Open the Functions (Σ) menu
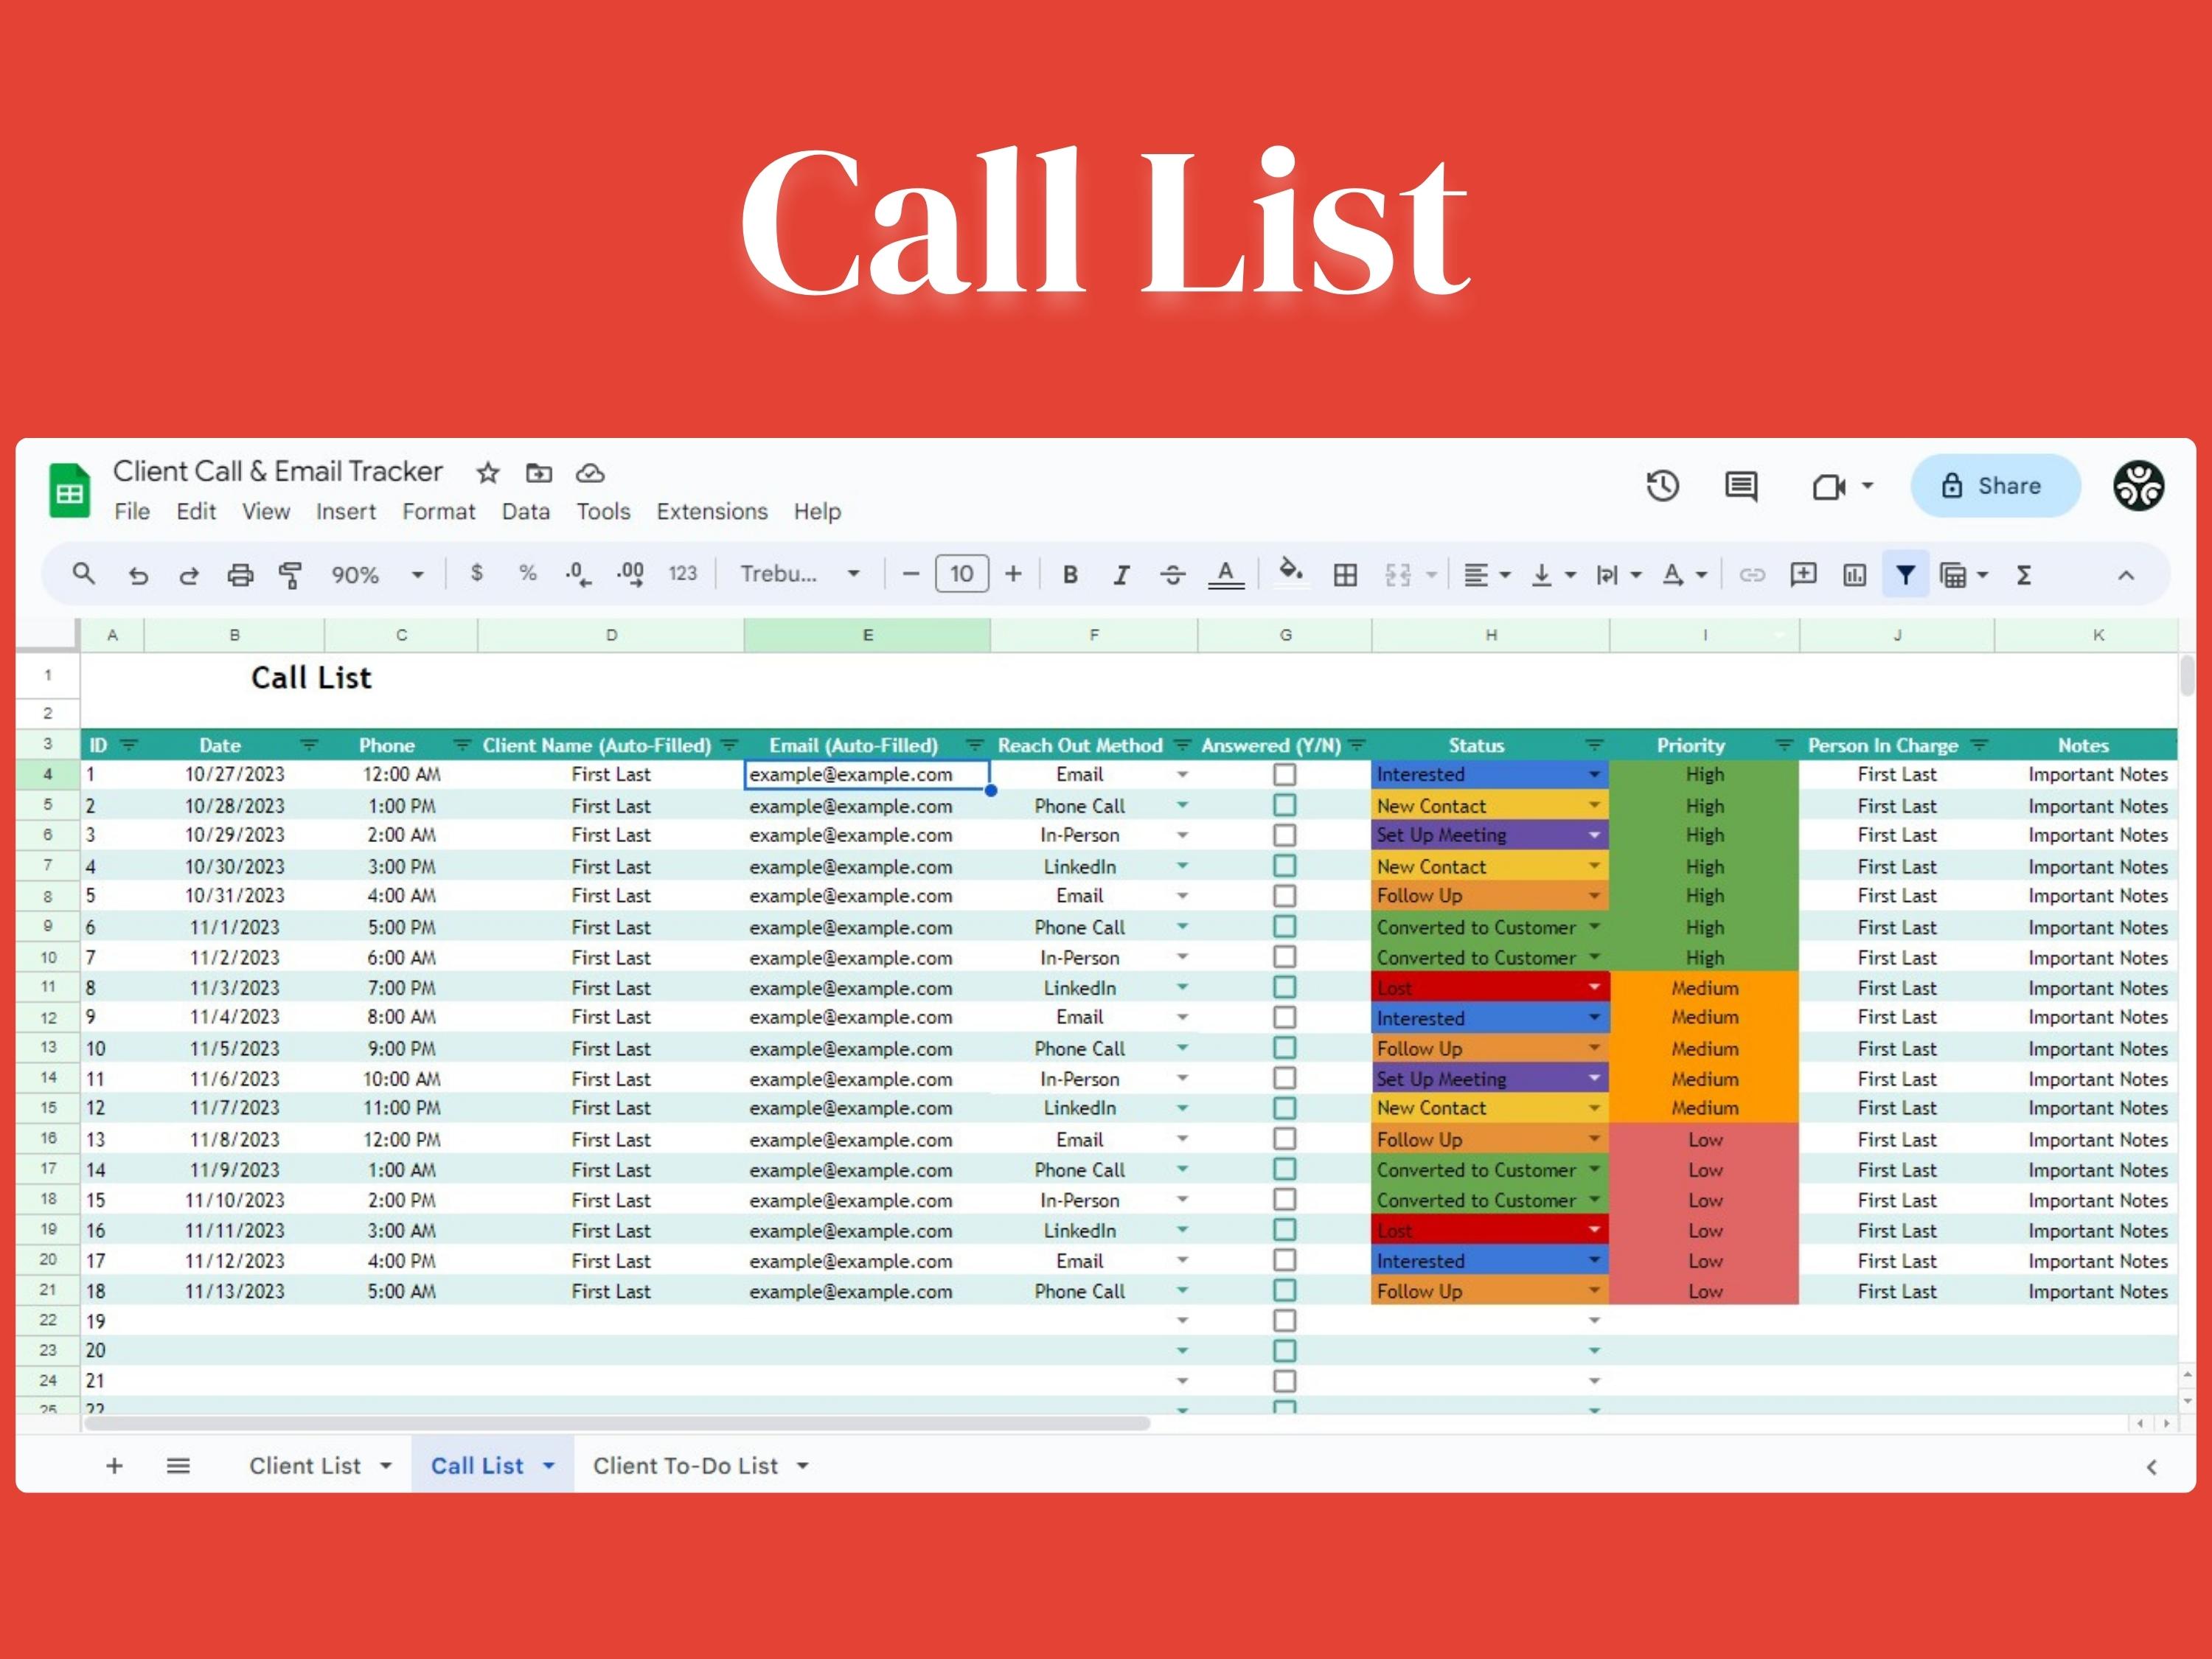 (x=2025, y=575)
